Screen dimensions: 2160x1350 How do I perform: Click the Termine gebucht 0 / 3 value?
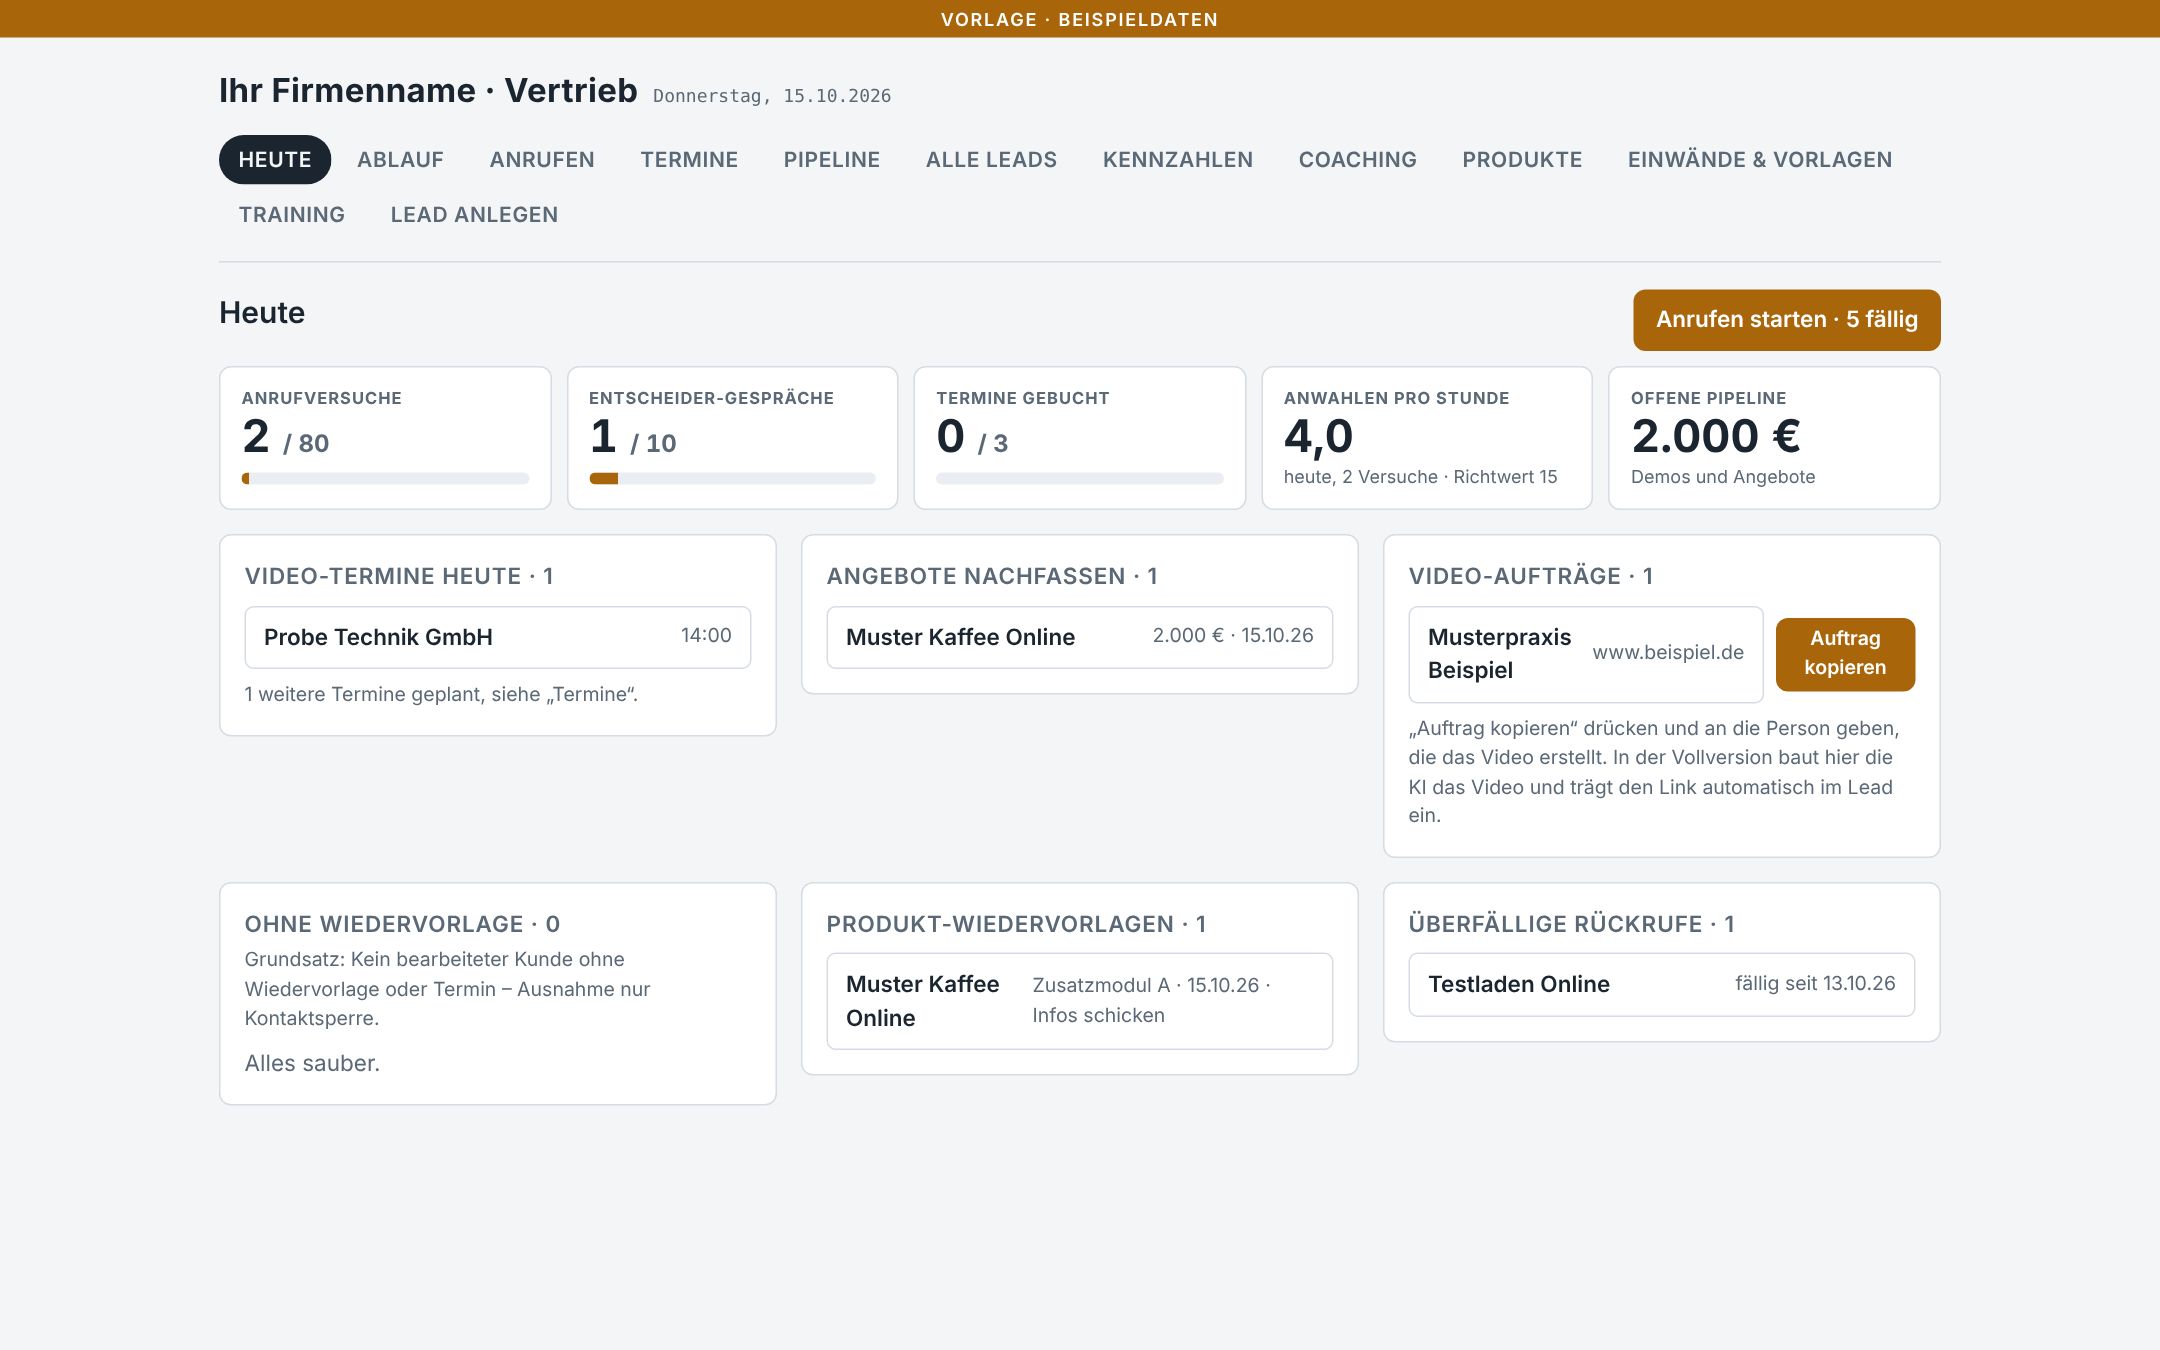tap(972, 437)
